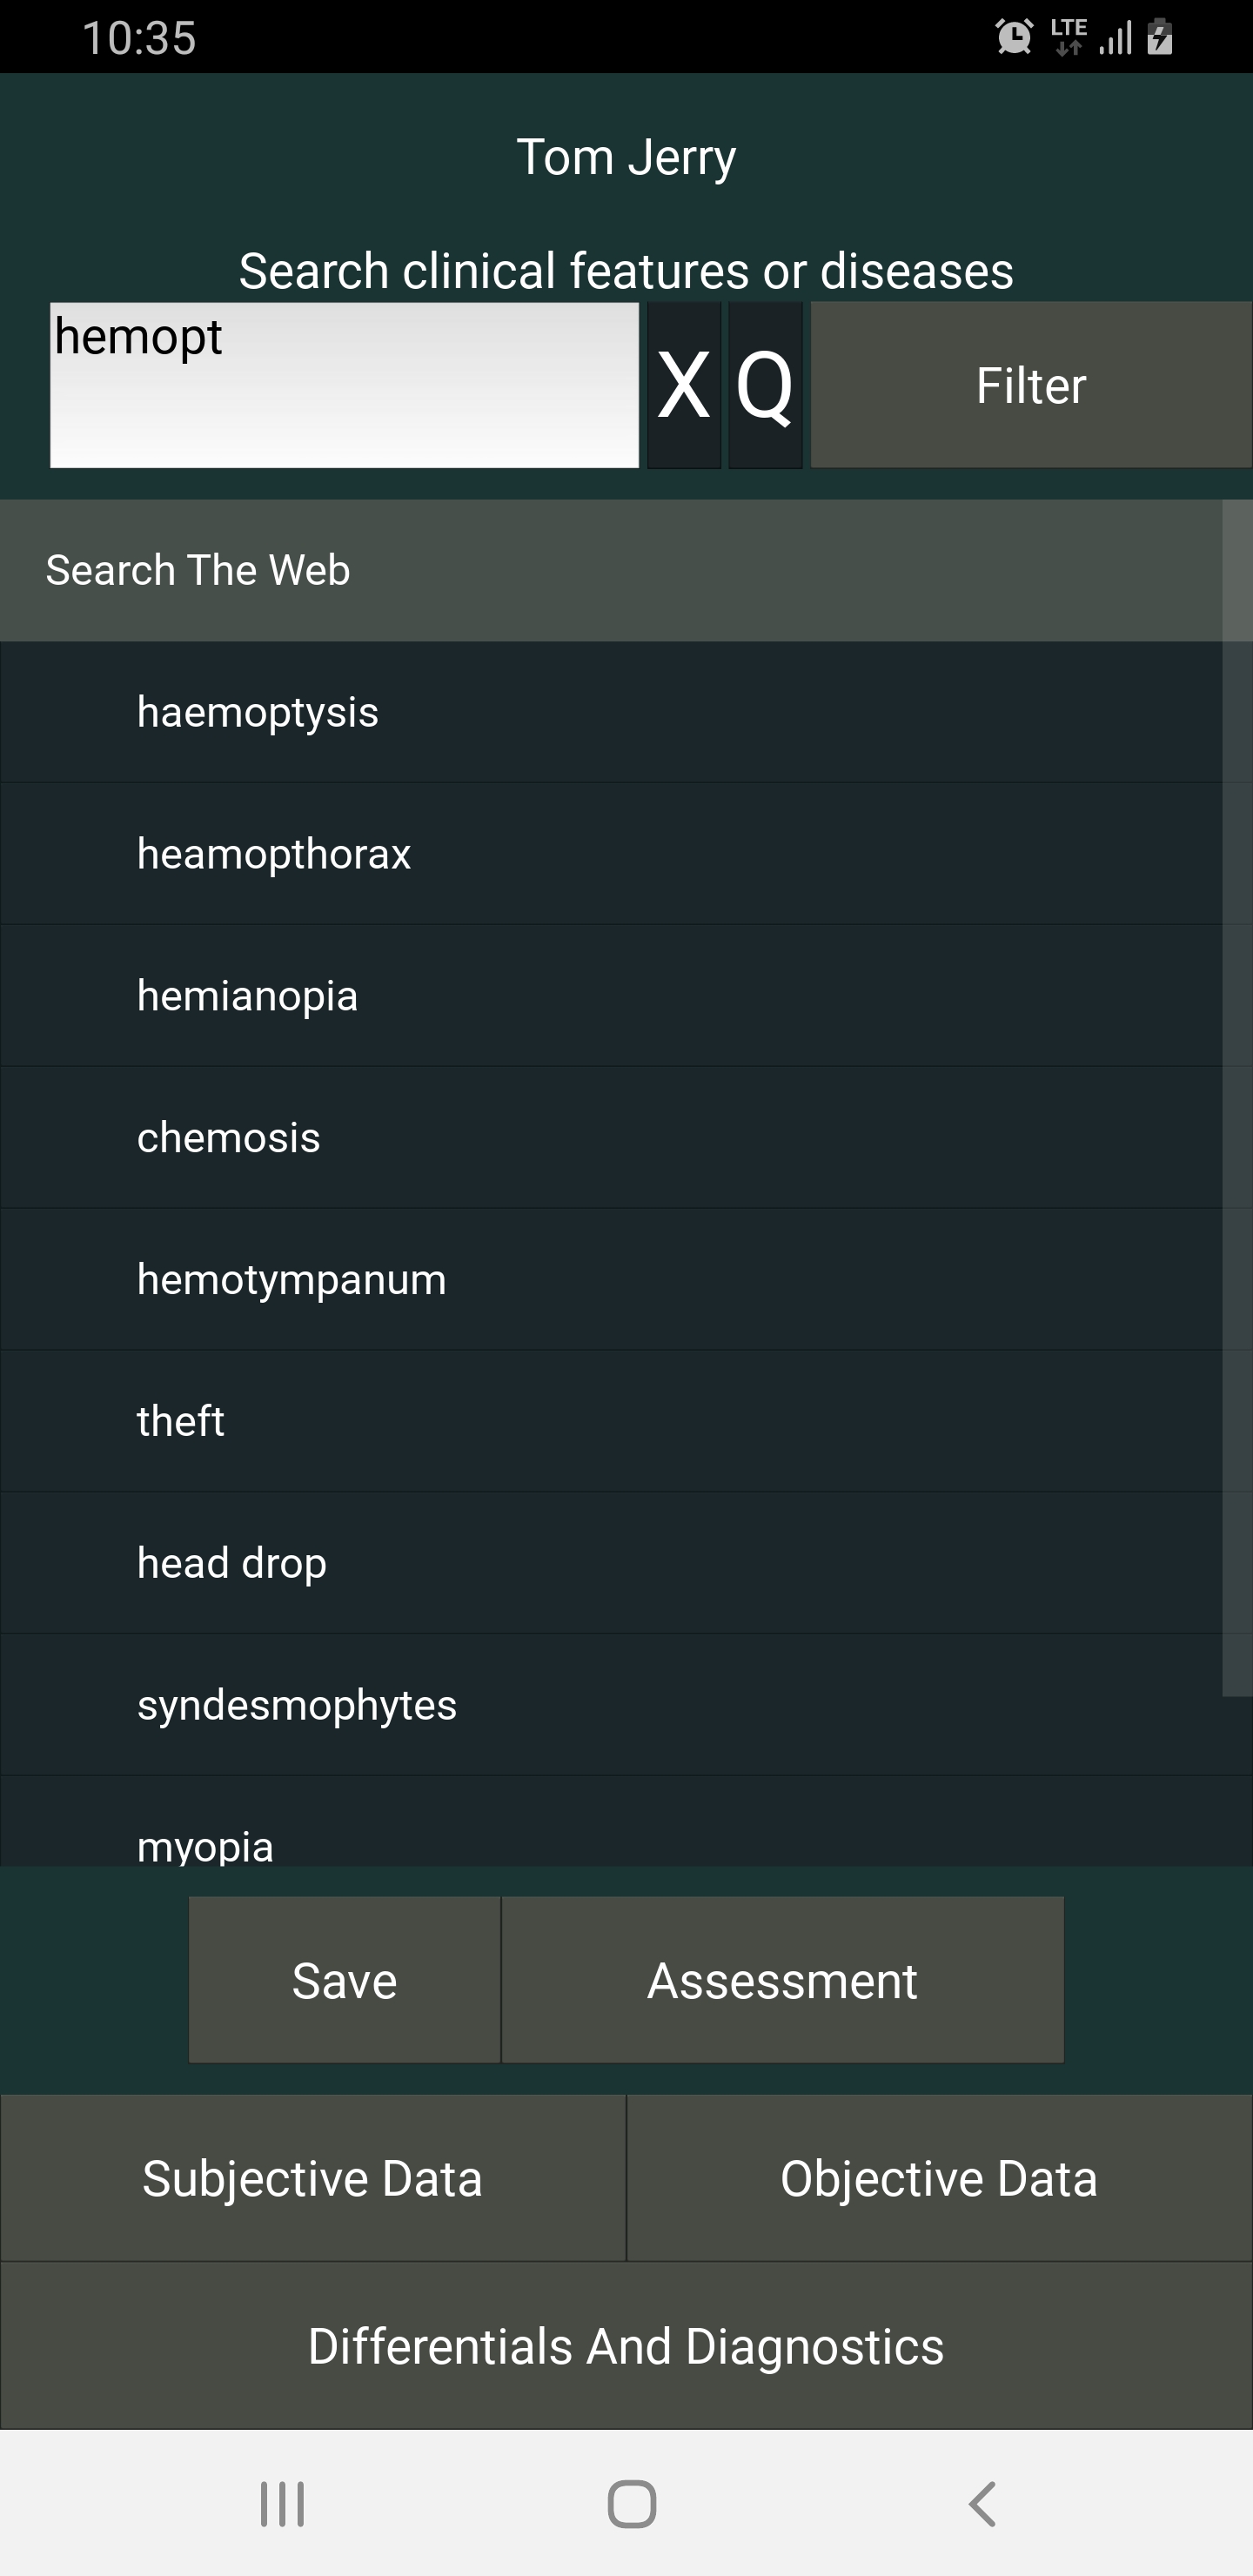Choose haemoptysis from the results
Screen dimensions: 1253x2576
(x=258, y=712)
